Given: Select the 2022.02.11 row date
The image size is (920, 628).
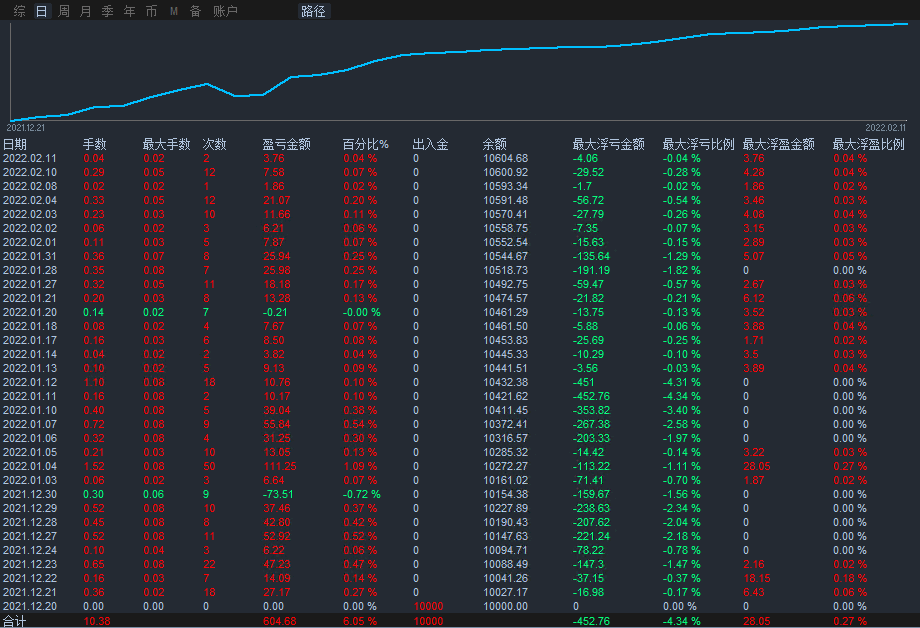Looking at the screenshot, I should [x=30, y=158].
